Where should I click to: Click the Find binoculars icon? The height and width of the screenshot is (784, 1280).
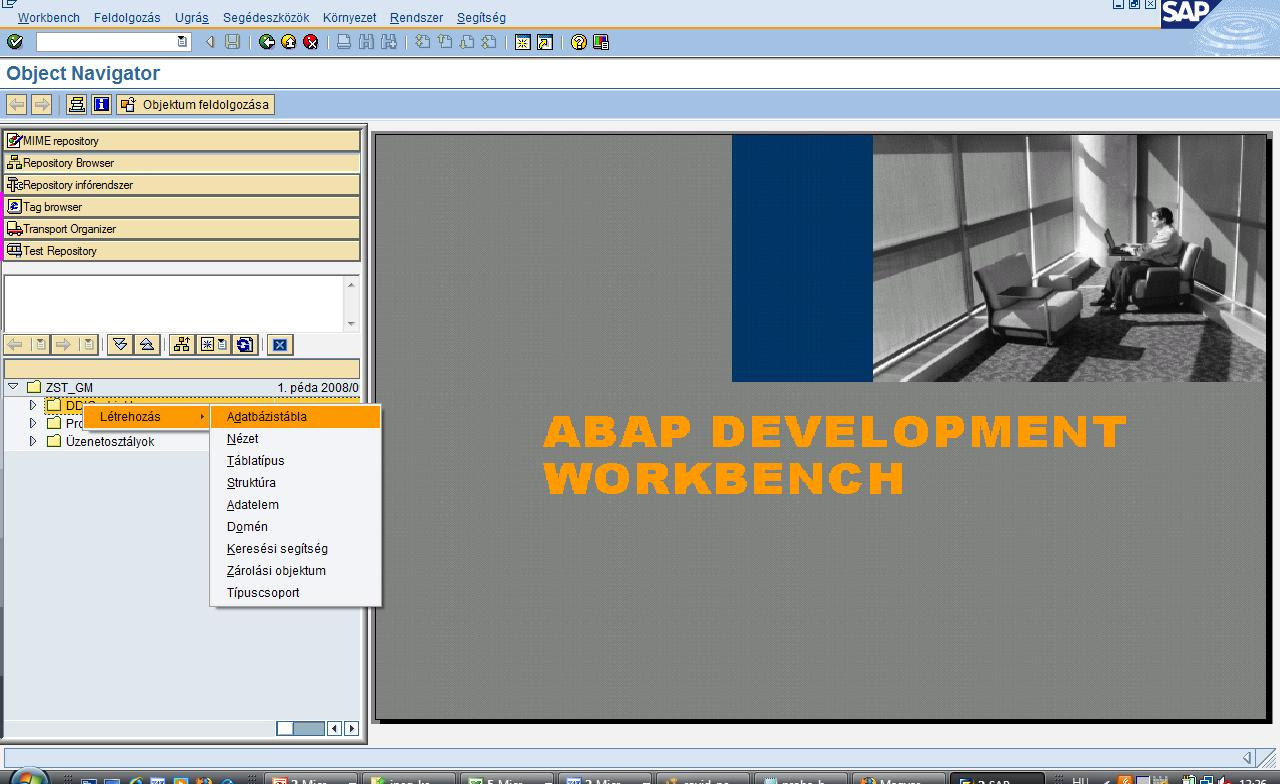pos(366,42)
